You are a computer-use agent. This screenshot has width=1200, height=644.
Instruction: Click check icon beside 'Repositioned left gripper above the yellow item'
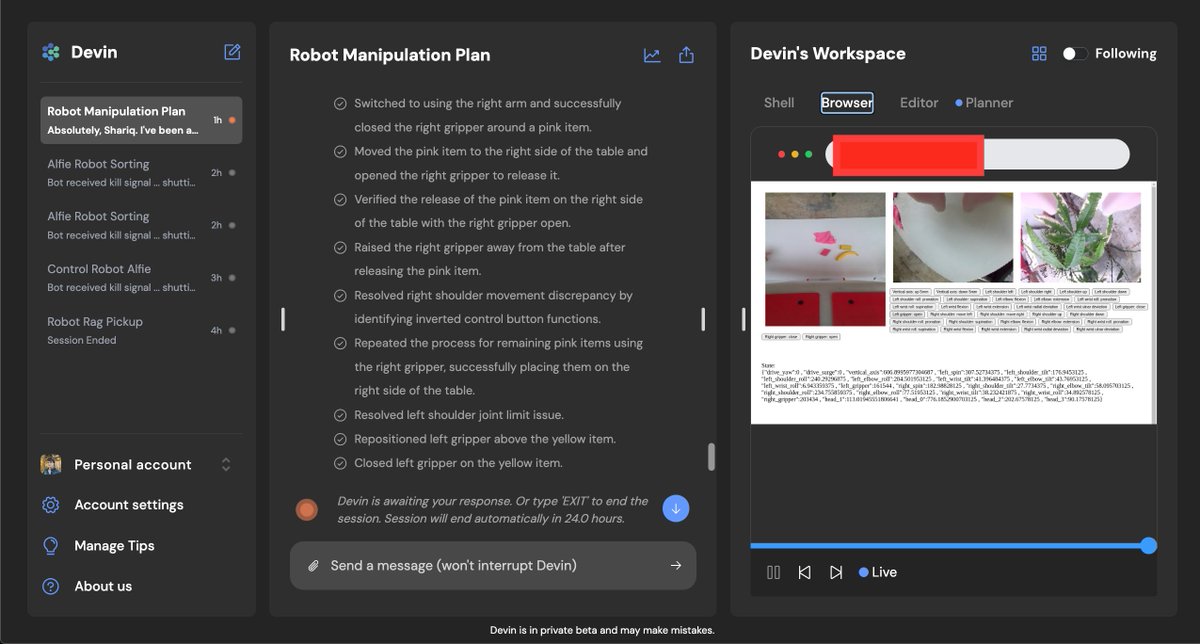[x=341, y=439]
